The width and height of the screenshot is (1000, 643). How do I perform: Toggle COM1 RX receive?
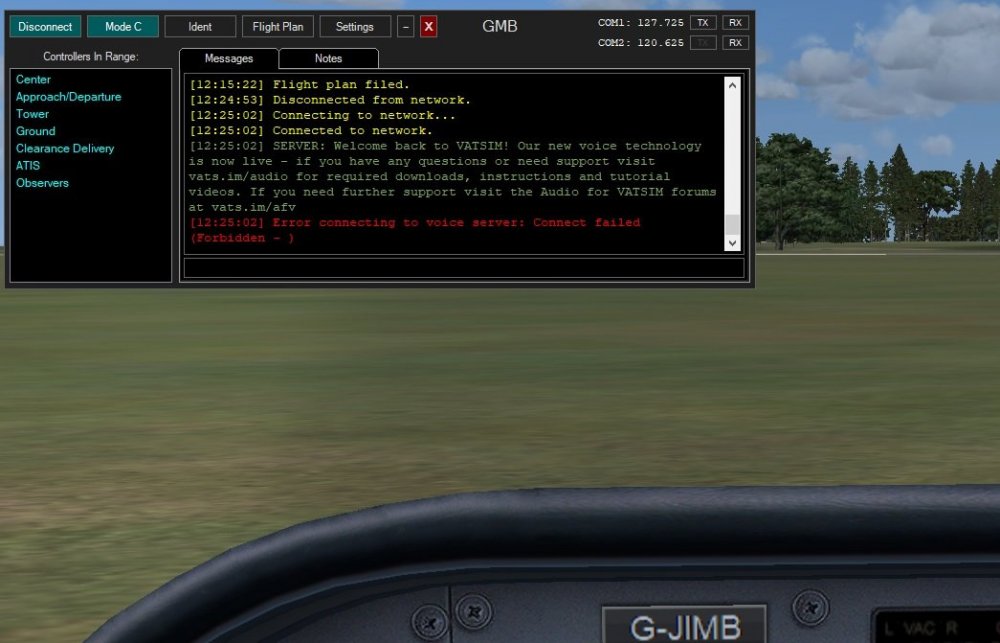735,22
